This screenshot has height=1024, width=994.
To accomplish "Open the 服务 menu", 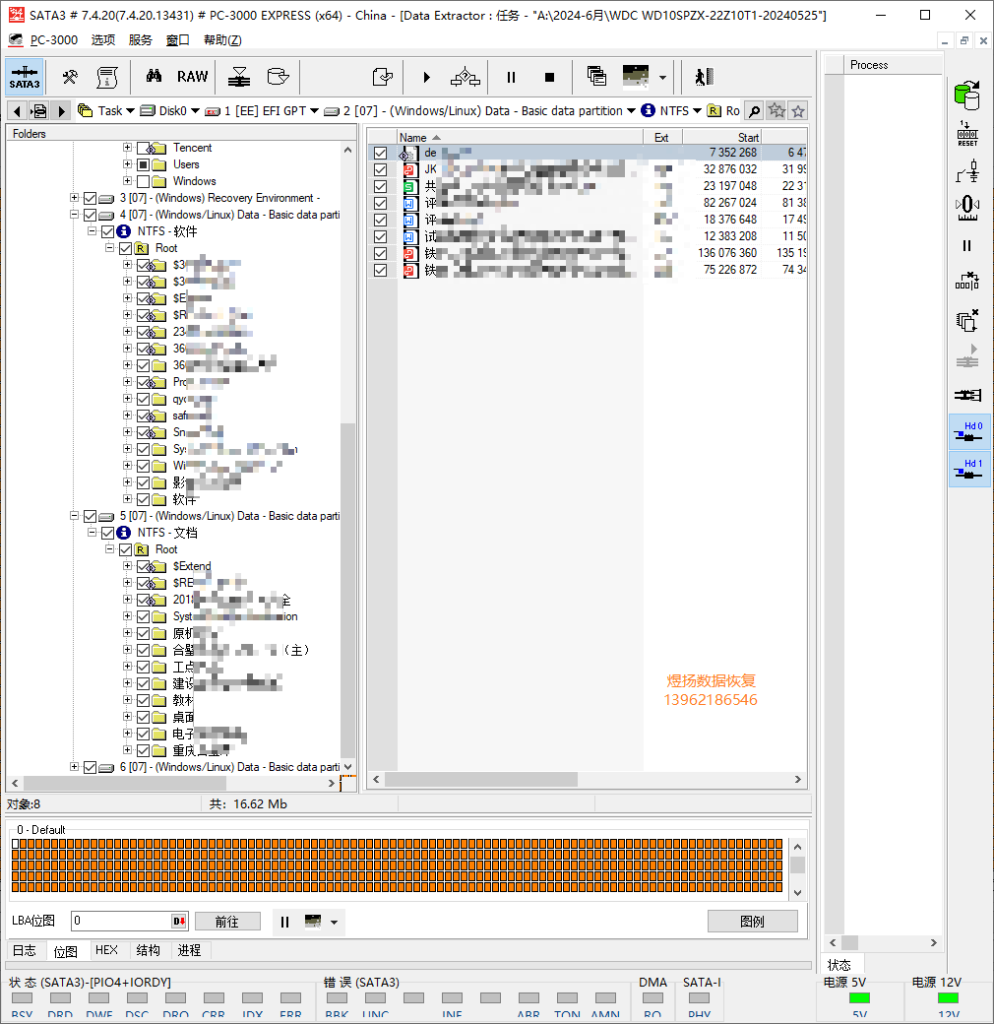I will [x=140, y=40].
